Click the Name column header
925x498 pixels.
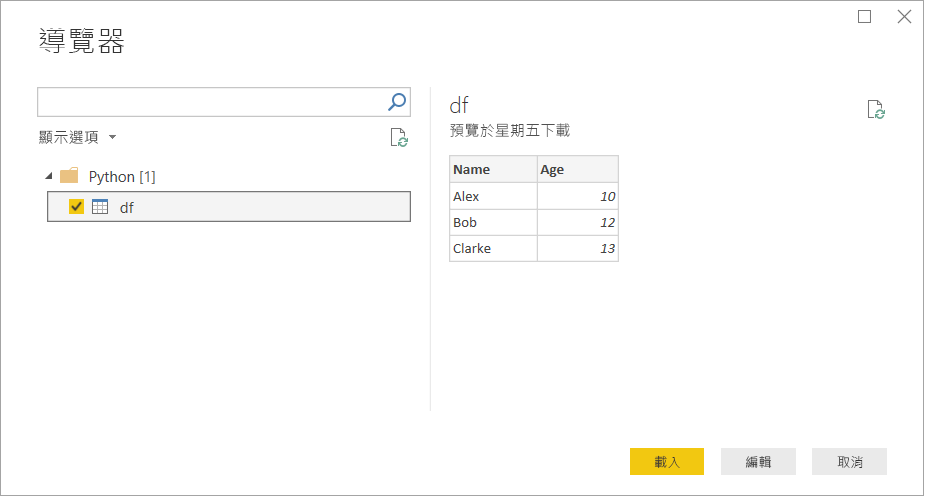click(x=493, y=169)
